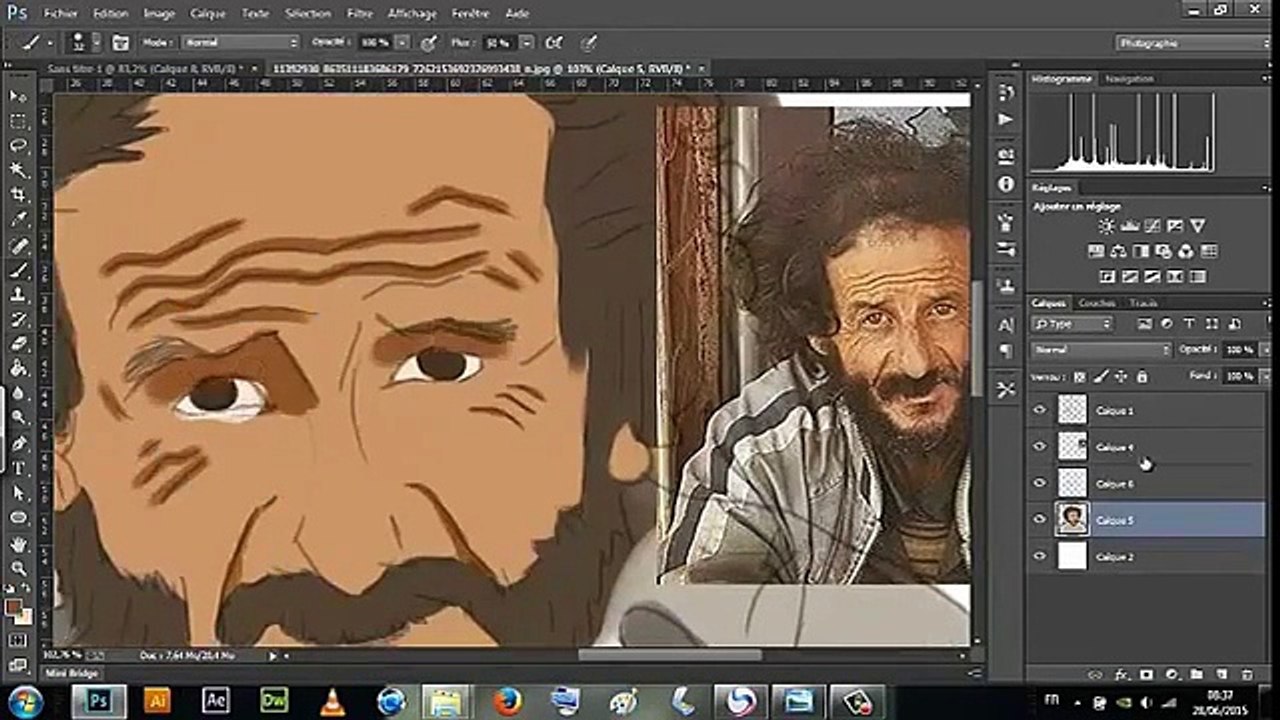Hide layer Calque 6
This screenshot has height=720, width=1280.
coord(1040,483)
